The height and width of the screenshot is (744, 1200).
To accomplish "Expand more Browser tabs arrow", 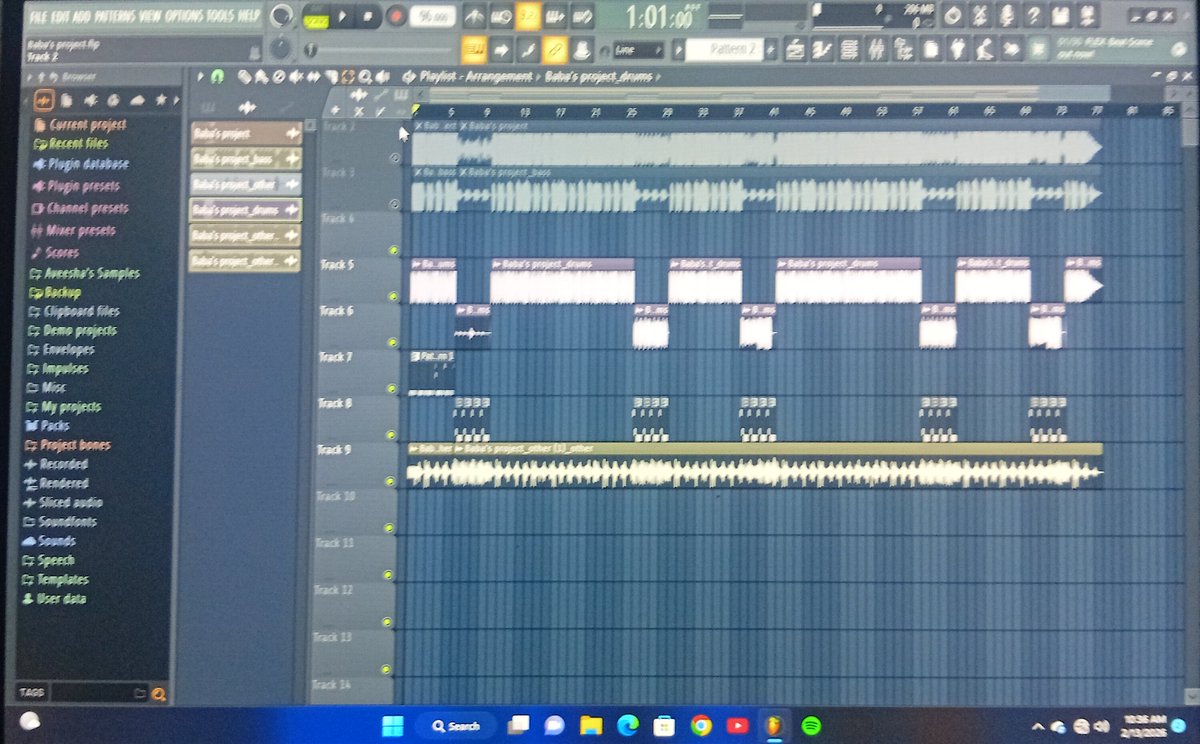I will coord(177,100).
